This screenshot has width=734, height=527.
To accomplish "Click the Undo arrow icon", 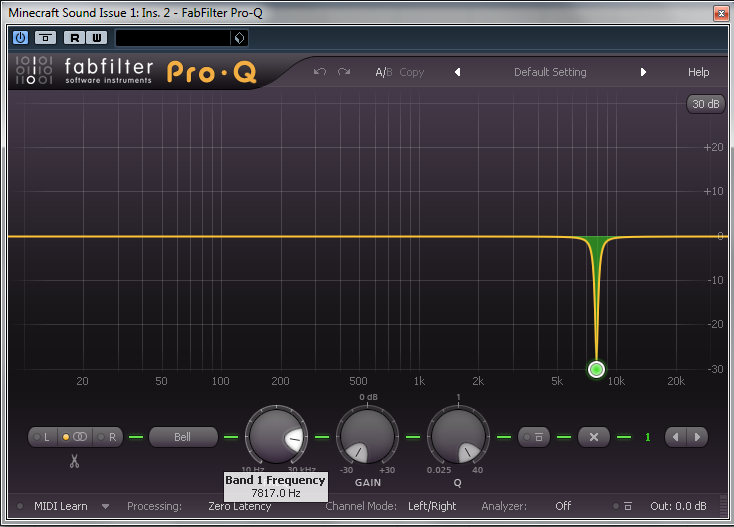I will pyautogui.click(x=320, y=72).
